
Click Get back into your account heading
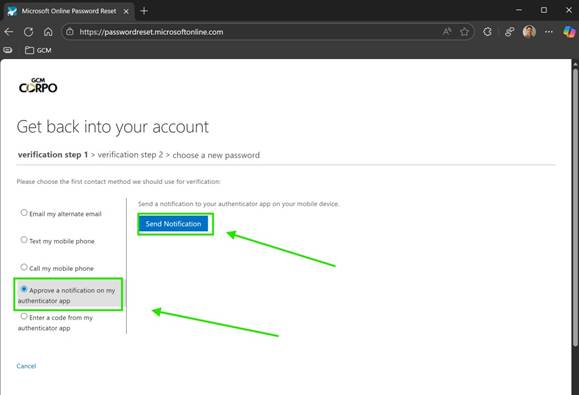(x=113, y=127)
